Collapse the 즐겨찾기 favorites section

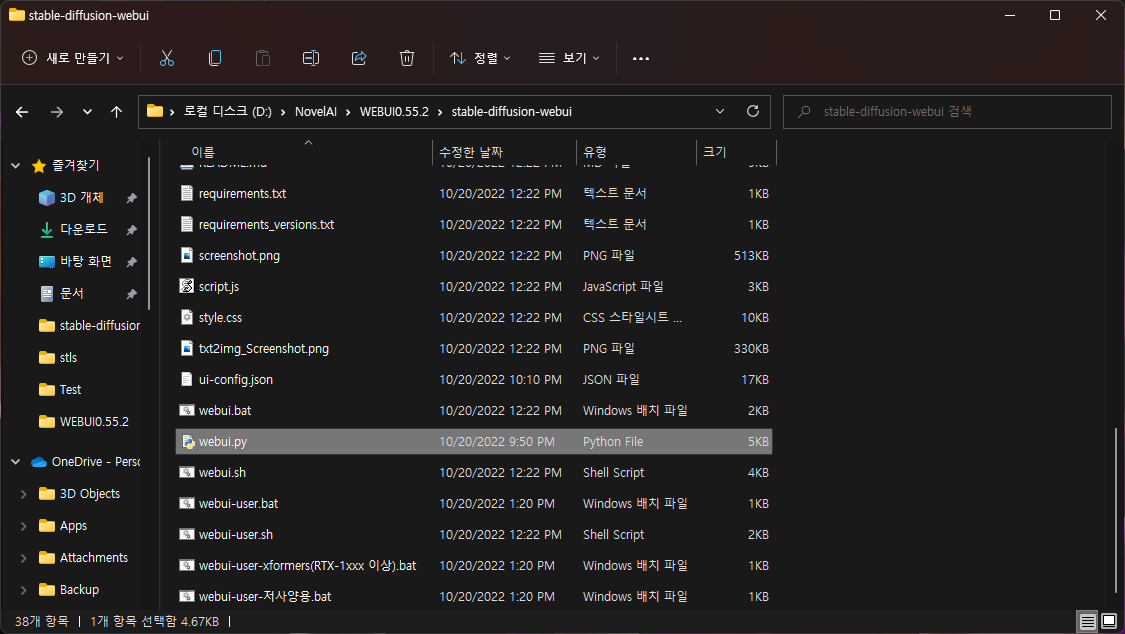click(16, 166)
